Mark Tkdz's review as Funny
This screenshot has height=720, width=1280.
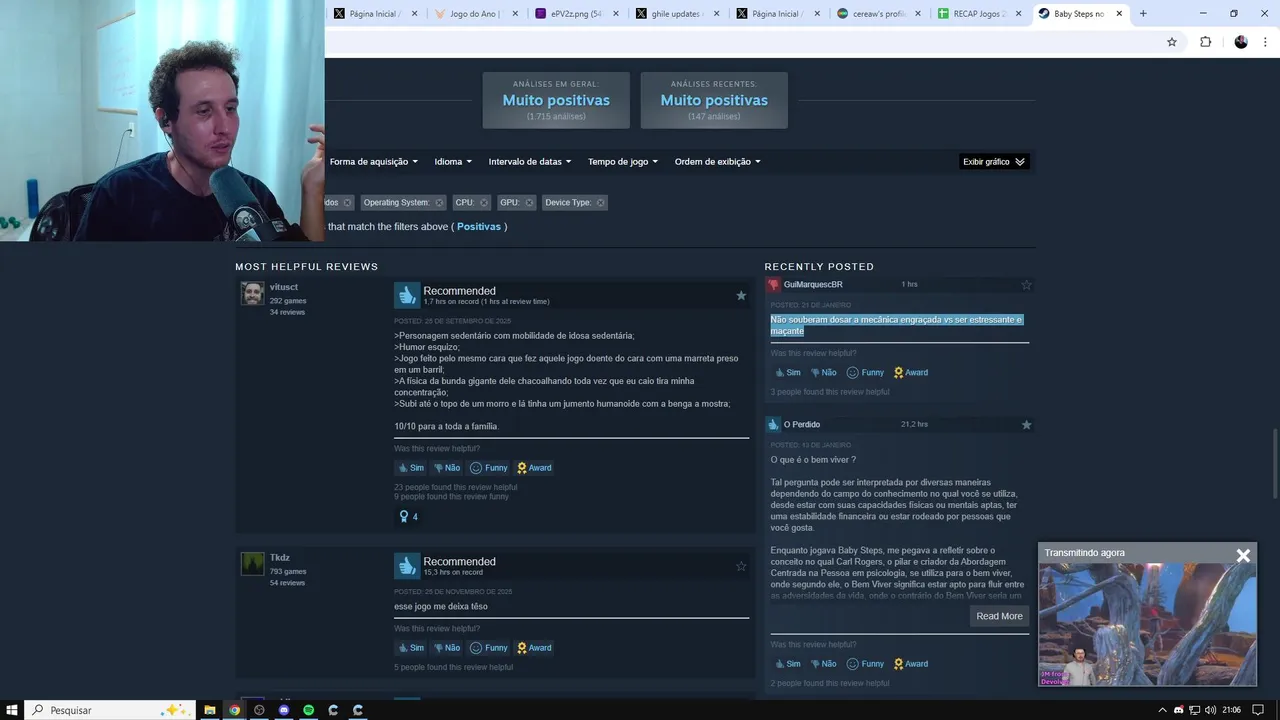click(489, 648)
